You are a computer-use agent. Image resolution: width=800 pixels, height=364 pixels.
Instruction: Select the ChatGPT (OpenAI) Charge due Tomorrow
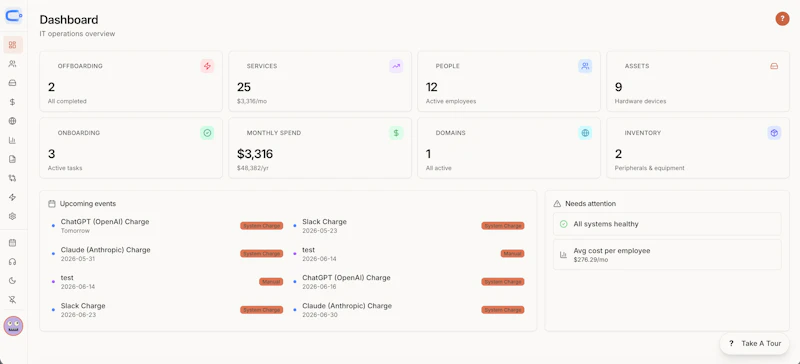[x=167, y=226]
